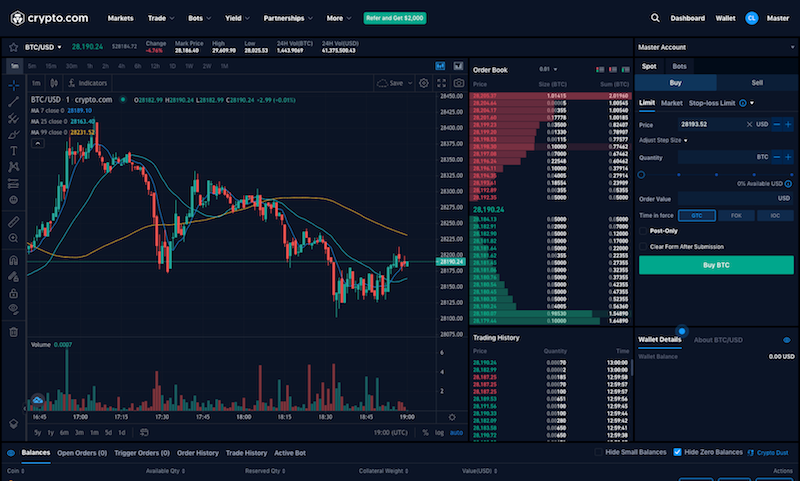The height and width of the screenshot is (481, 800).
Task: Toggle the magnet mode icon
Action: coord(14,260)
